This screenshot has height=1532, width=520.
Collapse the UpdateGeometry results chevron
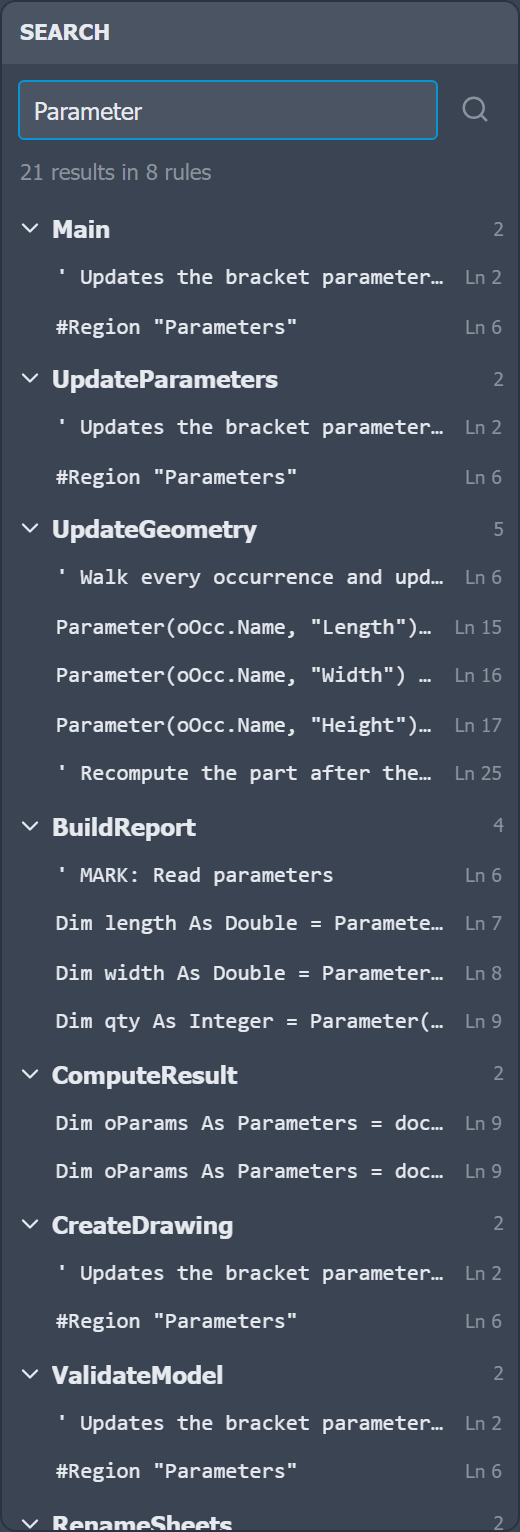pyautogui.click(x=29, y=529)
